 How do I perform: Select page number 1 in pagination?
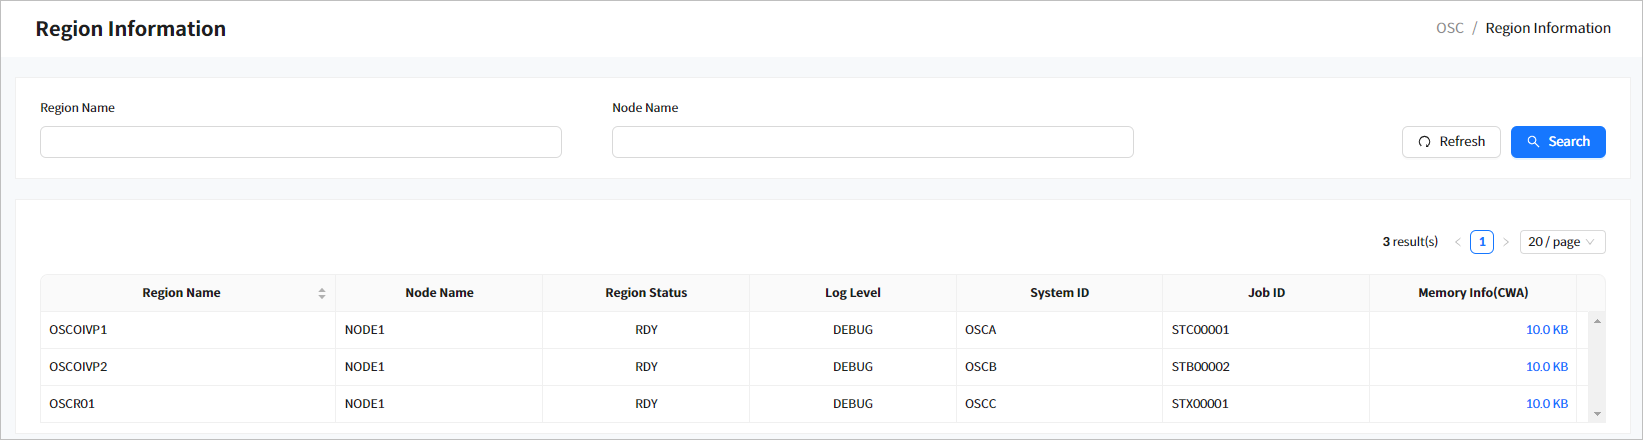[1482, 242]
